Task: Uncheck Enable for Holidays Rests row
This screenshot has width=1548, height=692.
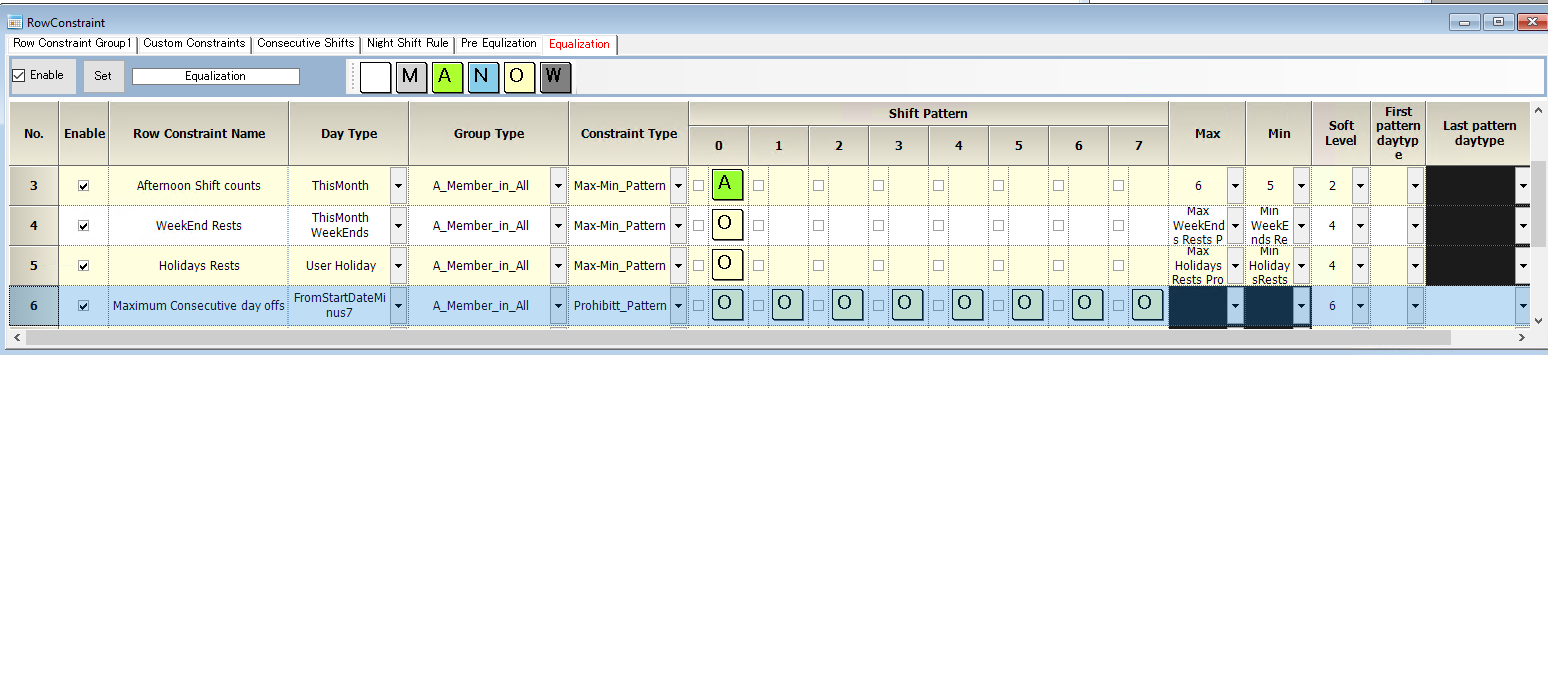Action: (x=84, y=265)
